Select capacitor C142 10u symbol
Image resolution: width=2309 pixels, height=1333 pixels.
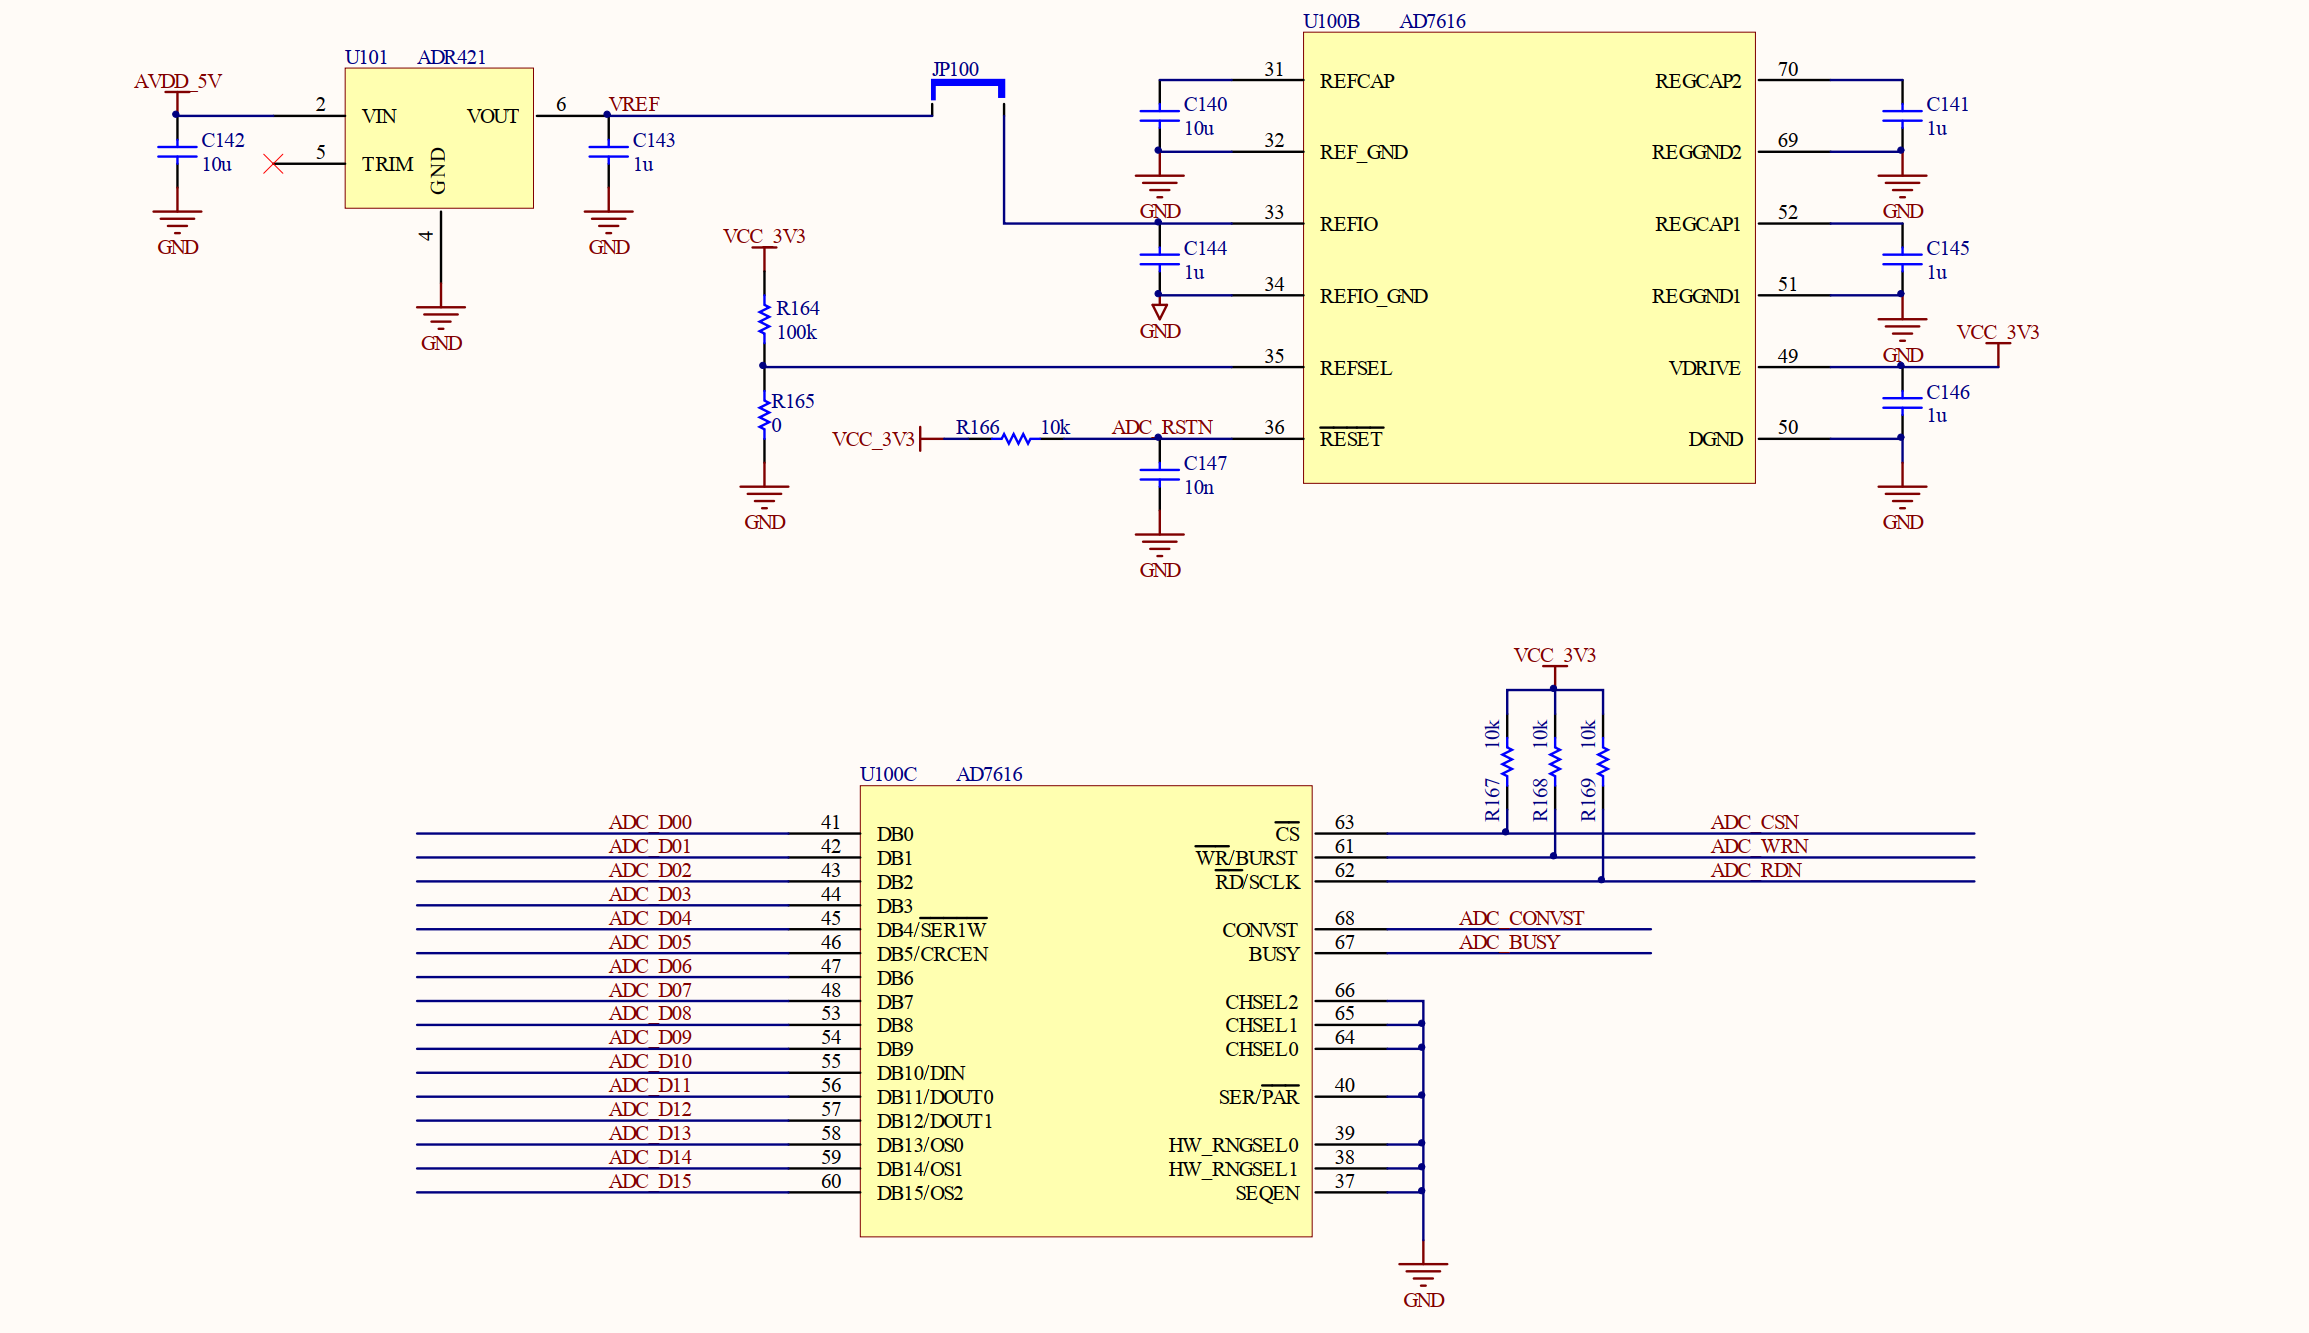177,152
